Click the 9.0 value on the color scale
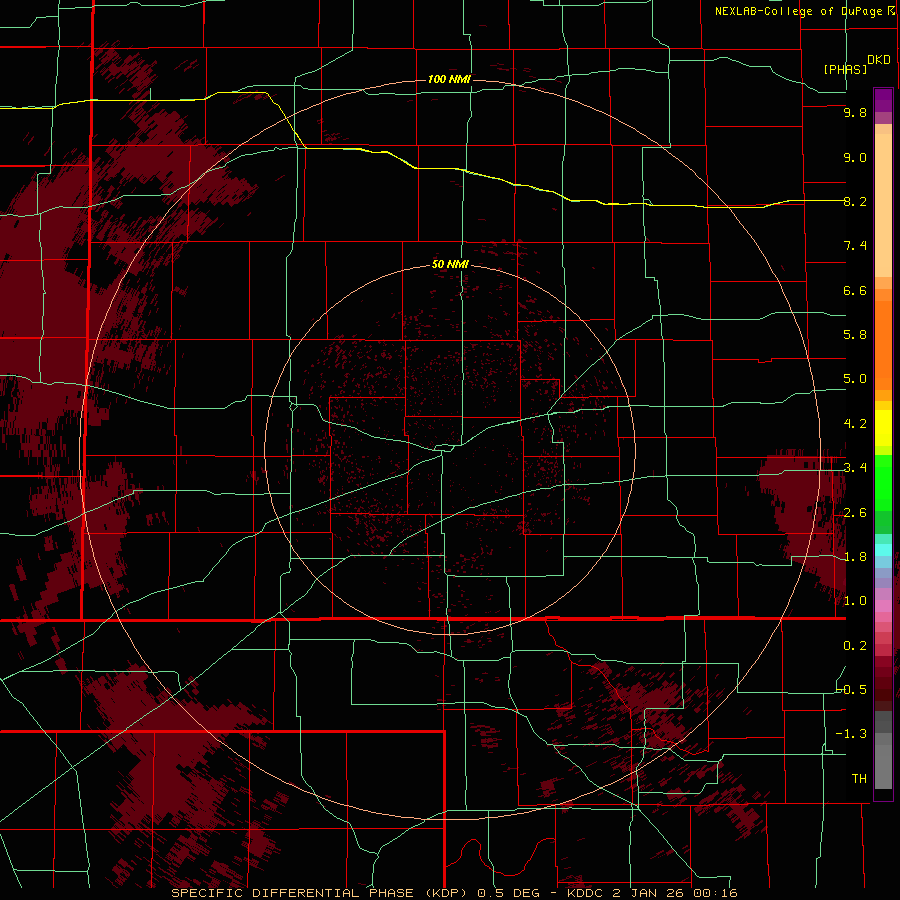Screen dimensions: 900x900 pos(855,157)
